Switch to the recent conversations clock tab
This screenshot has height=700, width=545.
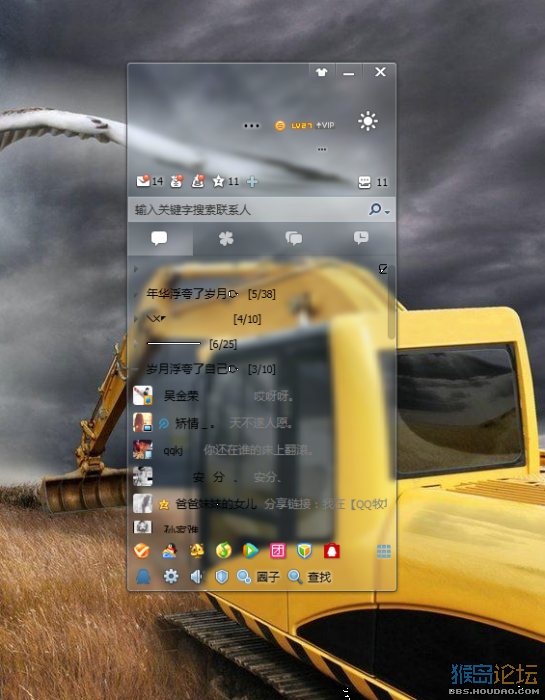point(361,238)
